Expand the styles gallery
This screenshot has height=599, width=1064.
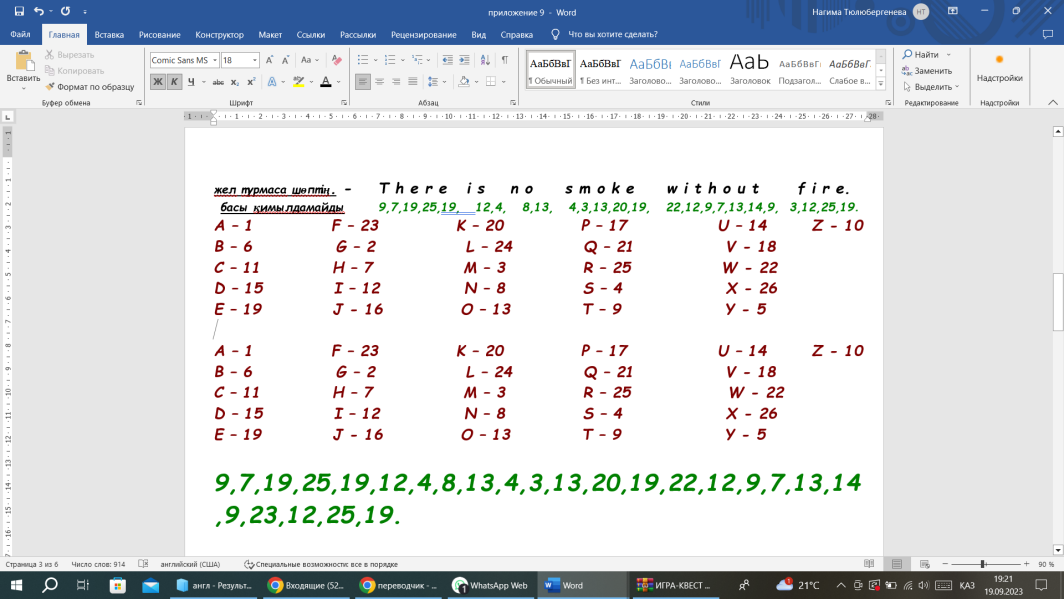[881, 84]
